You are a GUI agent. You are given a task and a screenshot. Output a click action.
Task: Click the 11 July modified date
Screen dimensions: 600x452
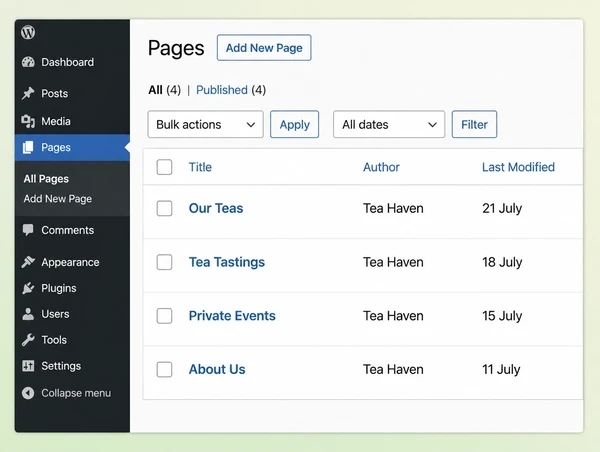[x=501, y=369]
